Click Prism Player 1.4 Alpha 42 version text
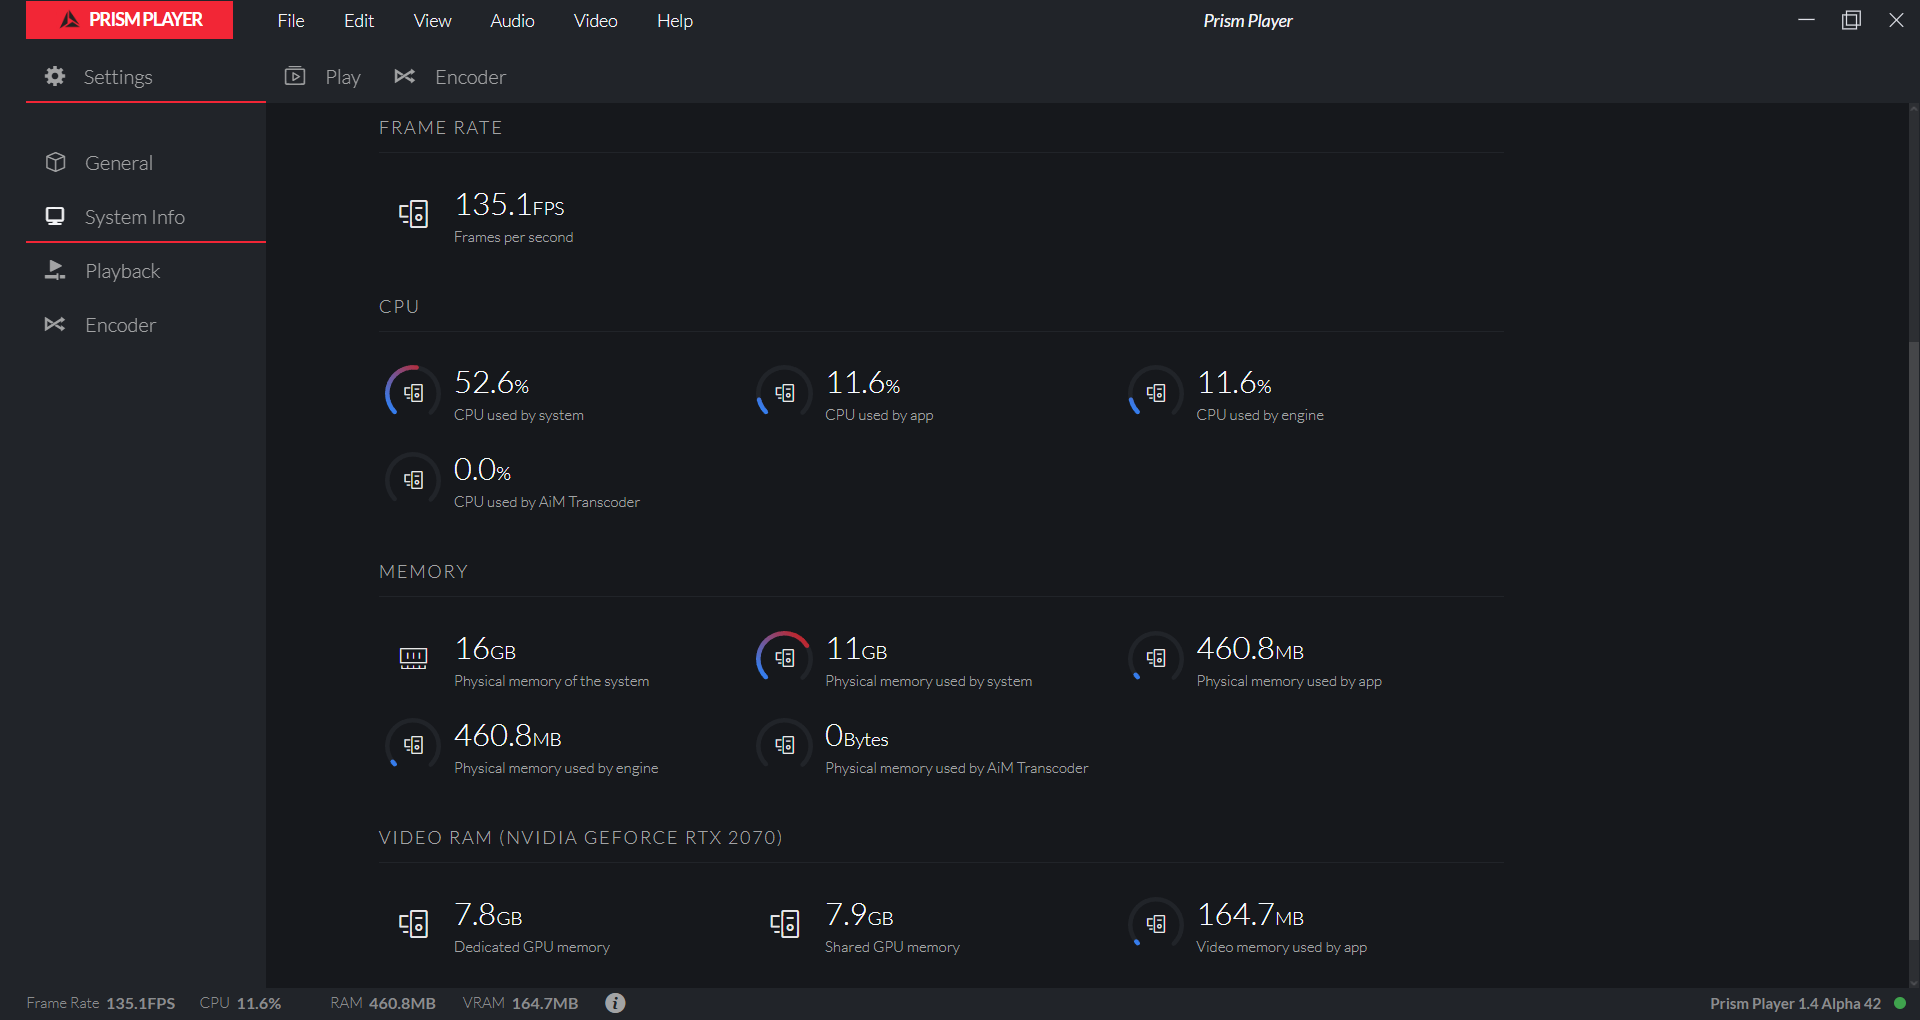 pos(1795,1003)
